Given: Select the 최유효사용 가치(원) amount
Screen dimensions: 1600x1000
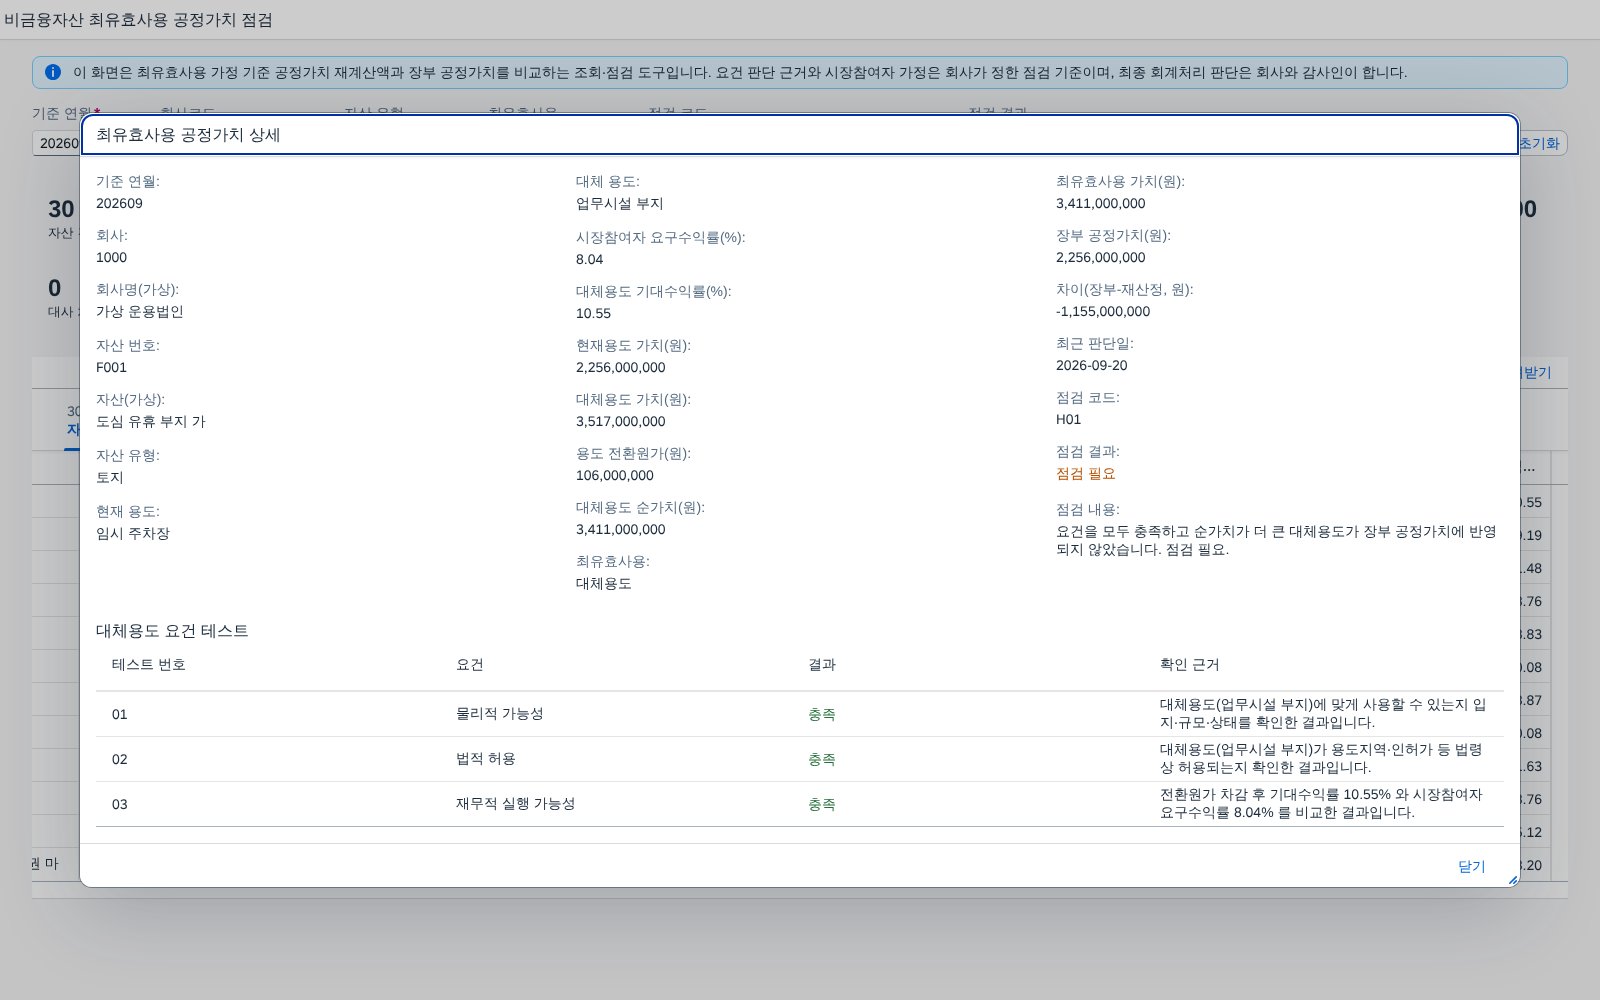Looking at the screenshot, I should click(x=1101, y=203).
